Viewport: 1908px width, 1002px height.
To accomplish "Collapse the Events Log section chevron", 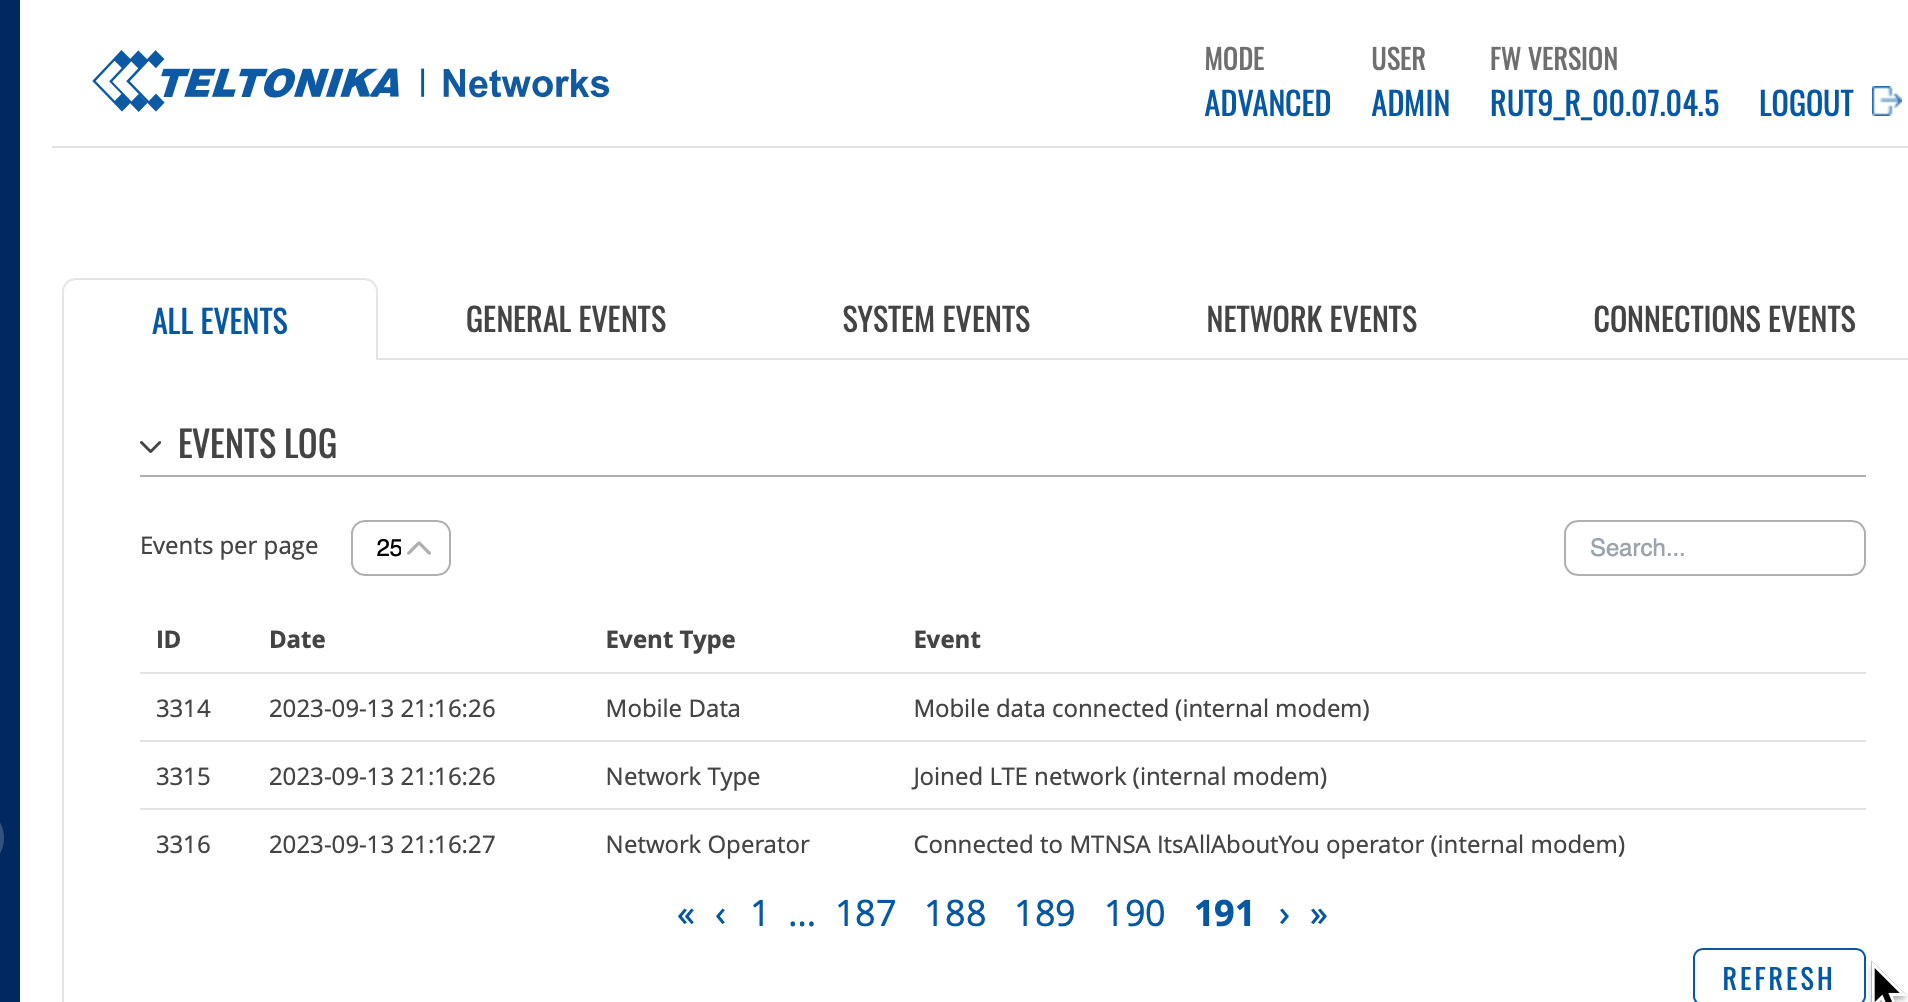I will pos(151,446).
